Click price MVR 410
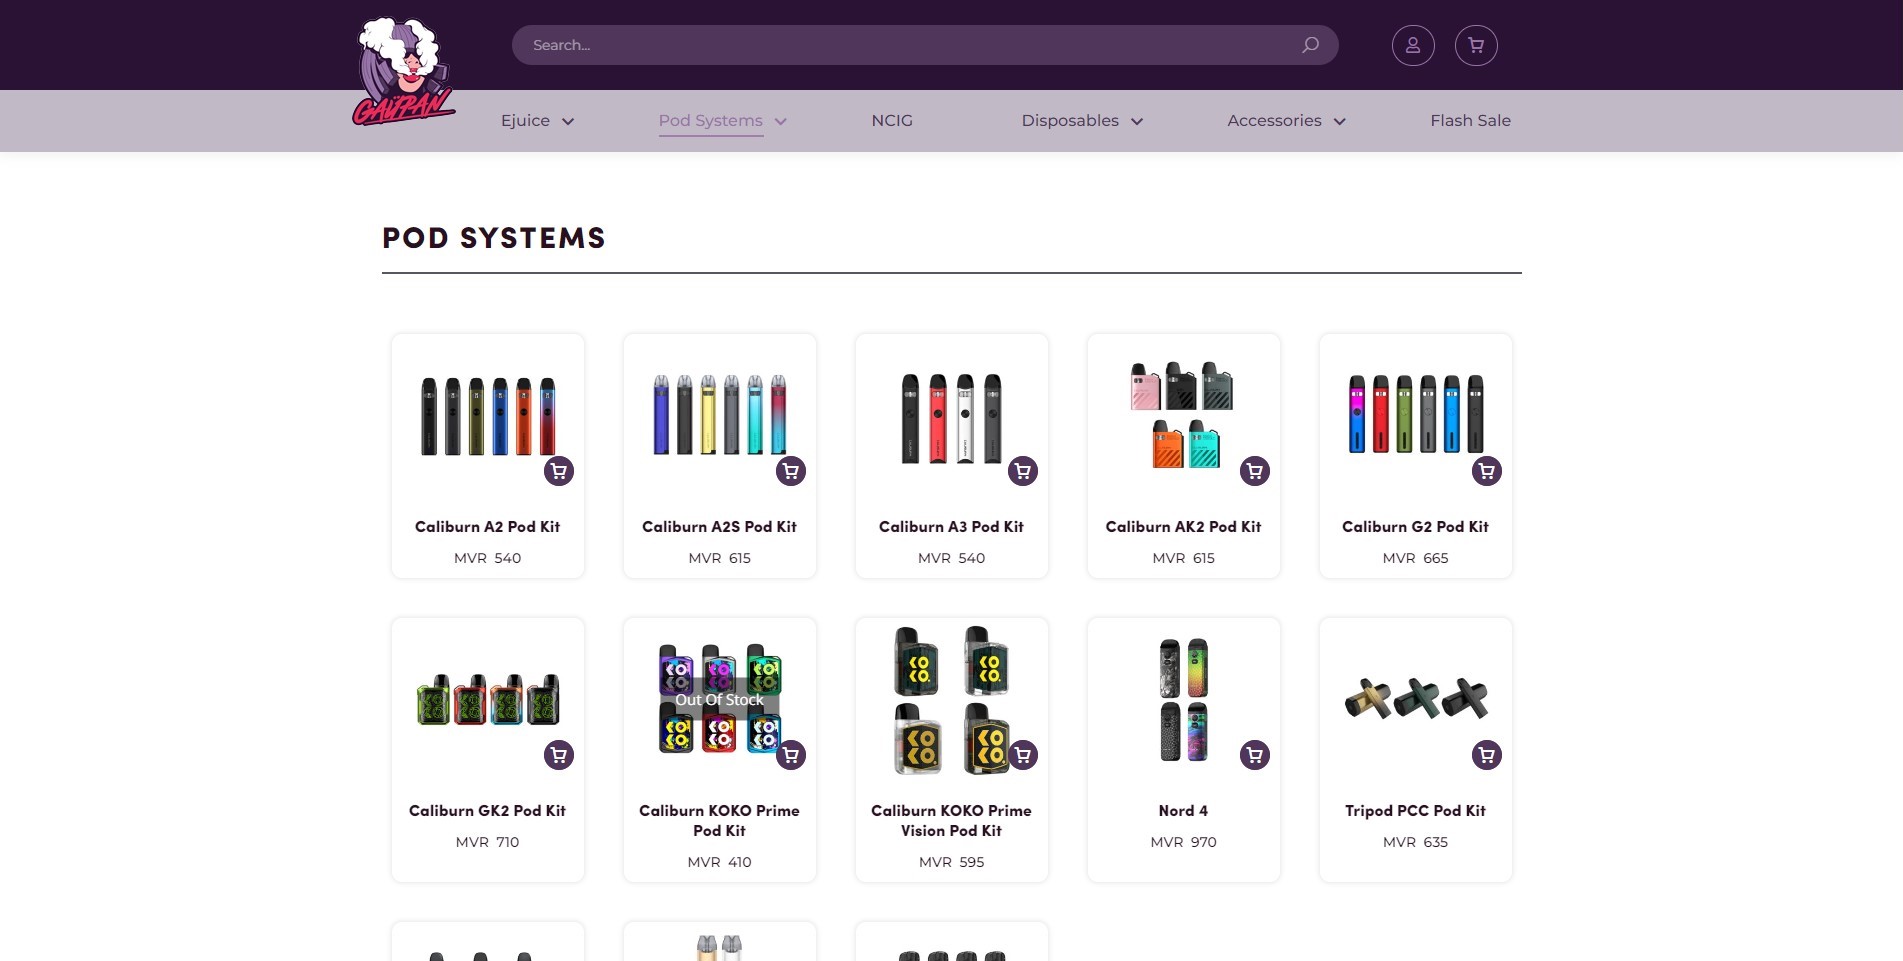The width and height of the screenshot is (1903, 961). click(719, 862)
